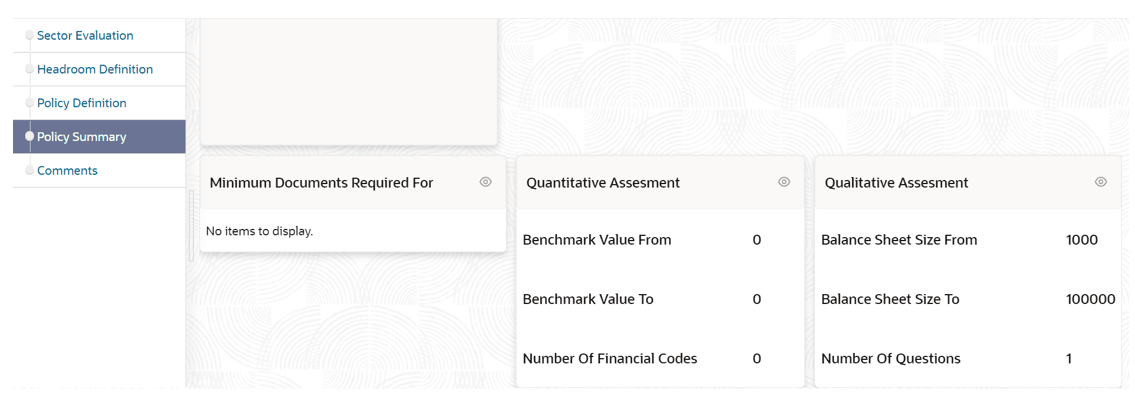Click the eye icon on Quantitative Assesment

[x=784, y=182]
